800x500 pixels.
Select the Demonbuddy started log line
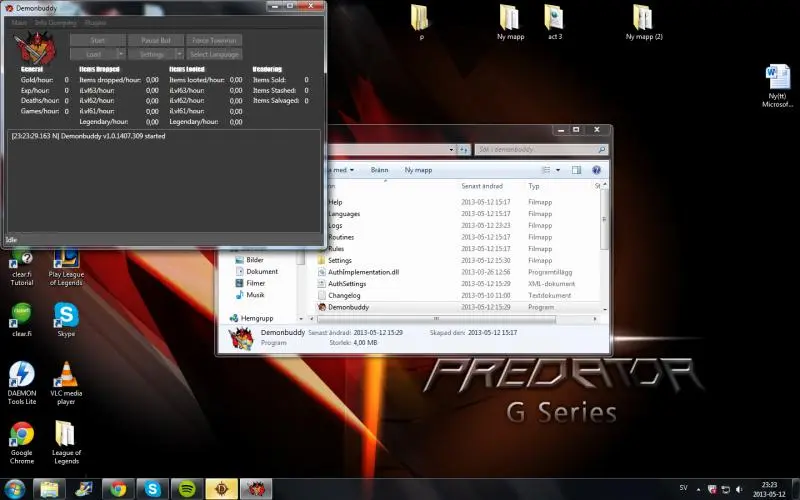tap(88, 136)
